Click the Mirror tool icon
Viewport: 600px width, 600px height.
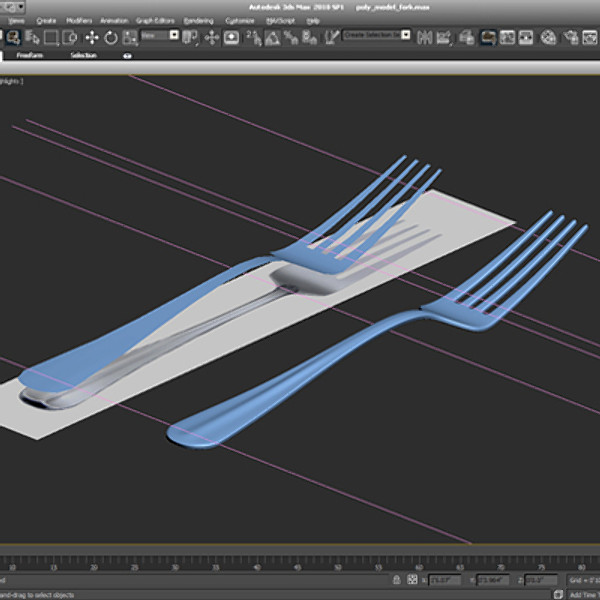(425, 37)
